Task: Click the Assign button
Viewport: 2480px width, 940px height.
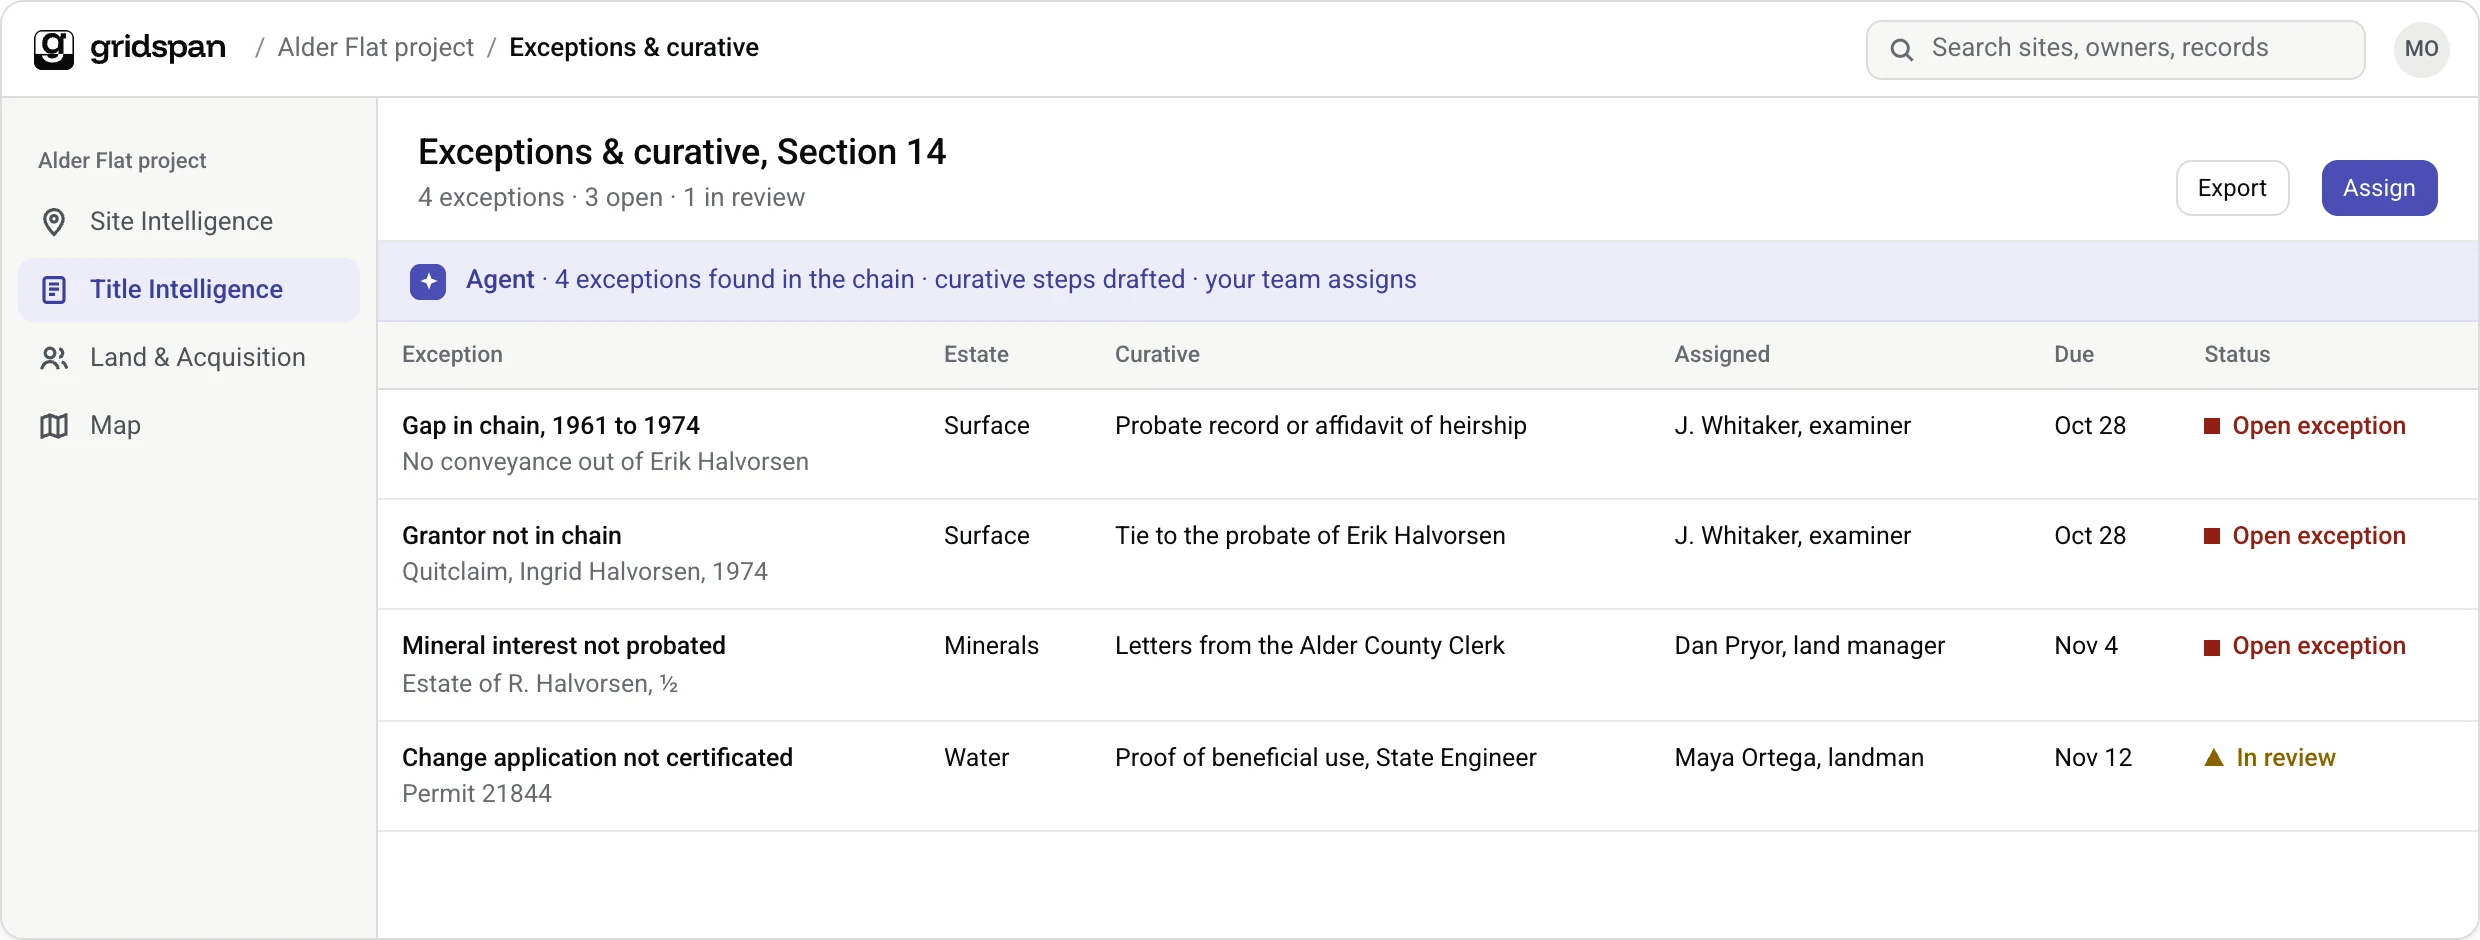Action: point(2379,188)
